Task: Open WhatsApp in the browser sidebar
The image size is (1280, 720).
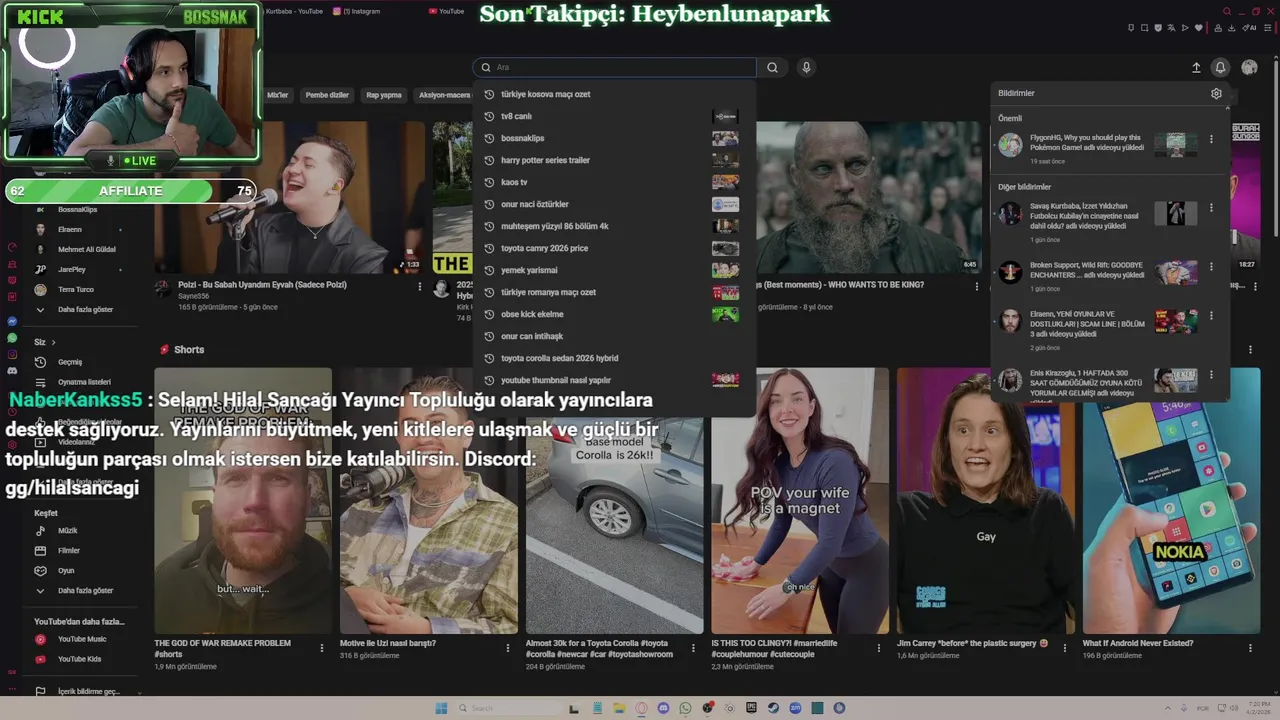Action: 12,338
